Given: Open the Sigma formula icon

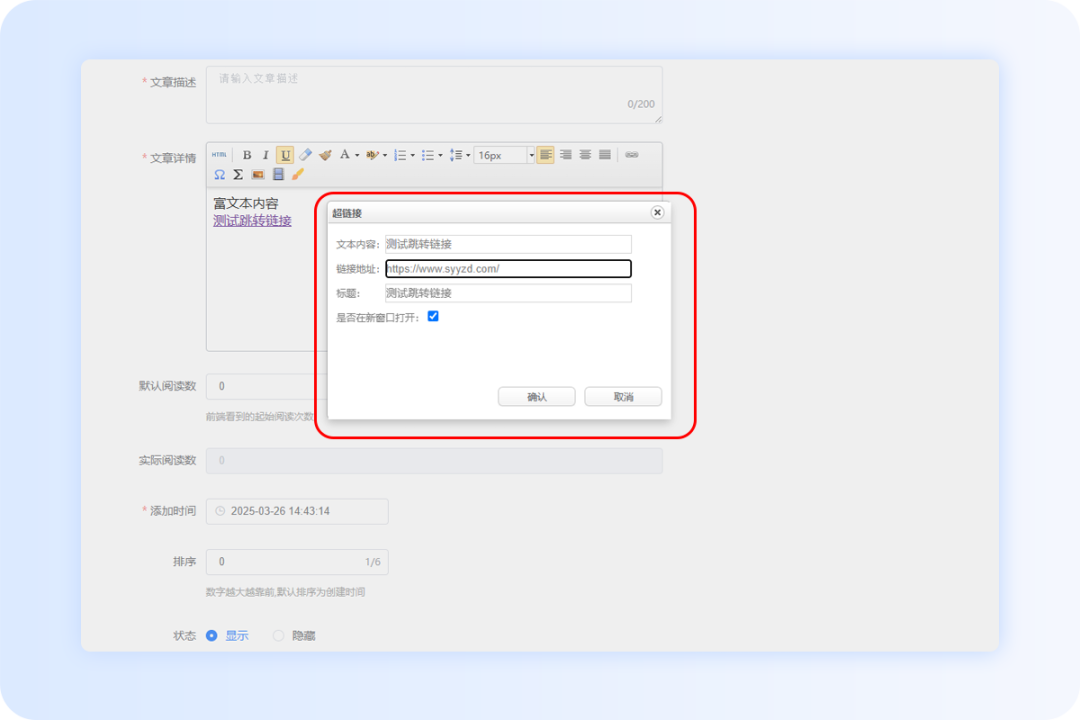Looking at the screenshot, I should click(x=238, y=174).
